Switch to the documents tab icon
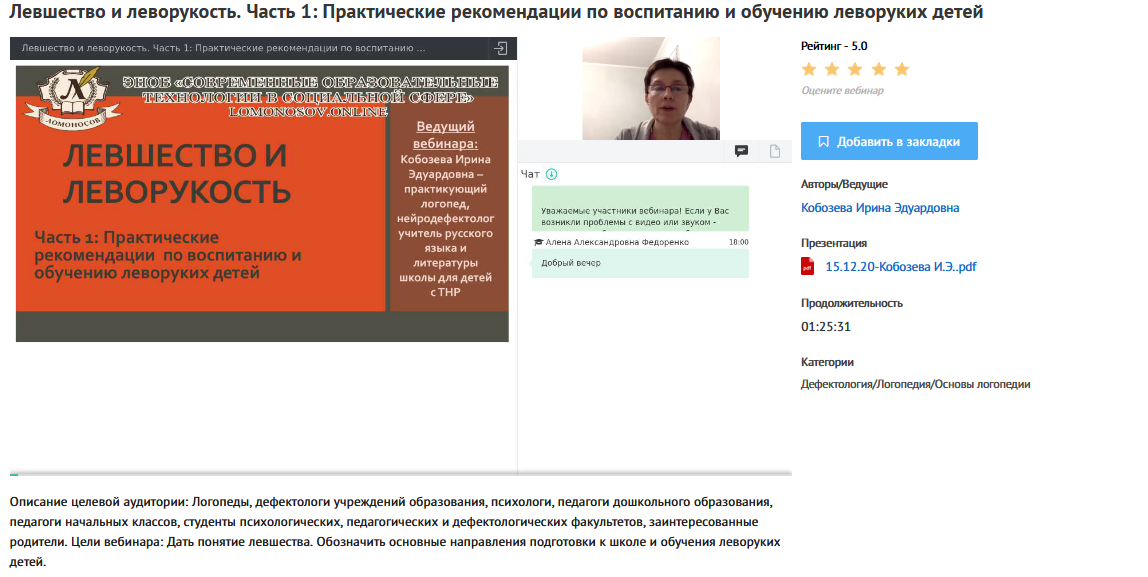Image resolution: width=1148 pixels, height=577 pixels. click(x=775, y=151)
